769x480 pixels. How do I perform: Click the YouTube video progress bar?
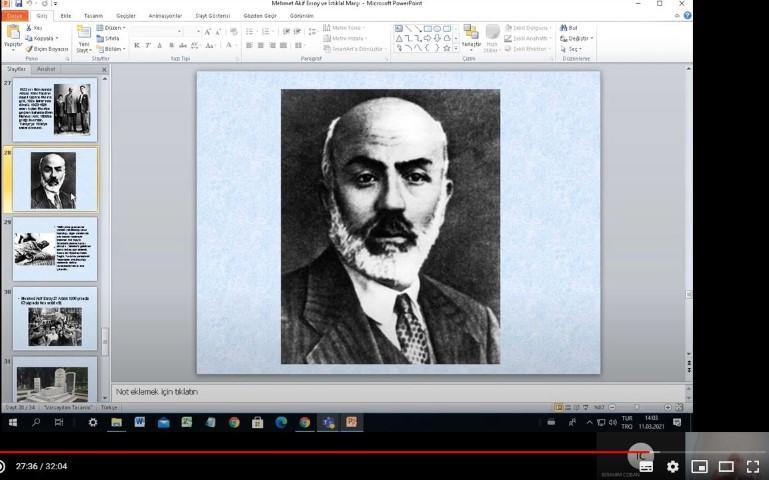pyautogui.click(x=384, y=452)
